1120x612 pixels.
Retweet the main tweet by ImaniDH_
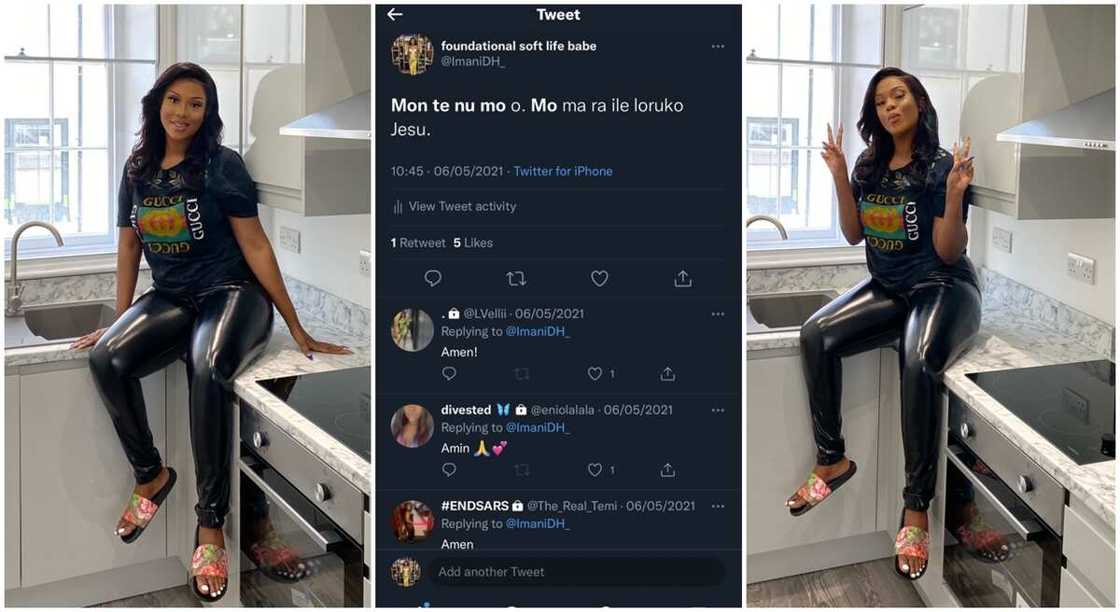[516, 278]
